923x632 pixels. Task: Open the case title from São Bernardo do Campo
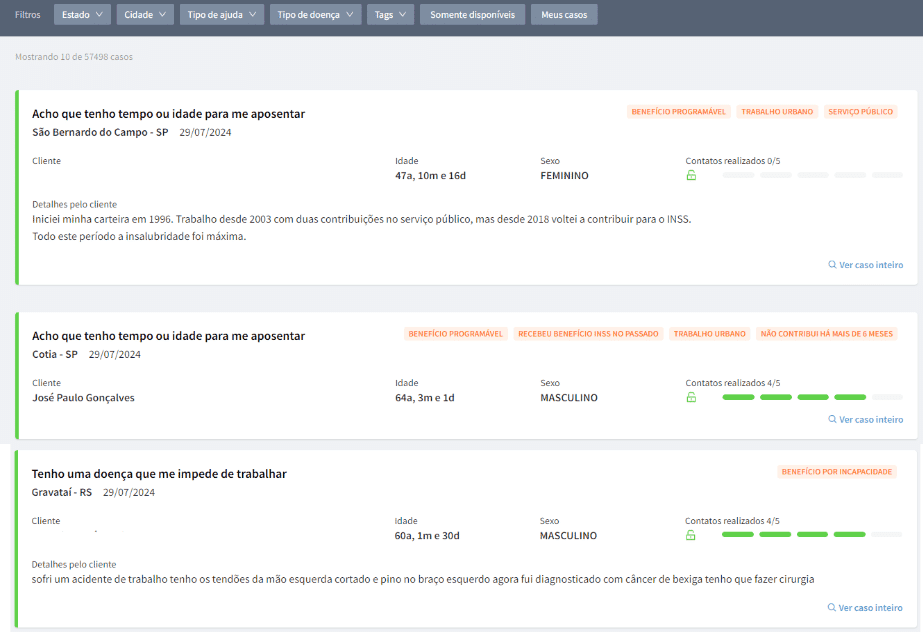pyautogui.click(x=168, y=114)
